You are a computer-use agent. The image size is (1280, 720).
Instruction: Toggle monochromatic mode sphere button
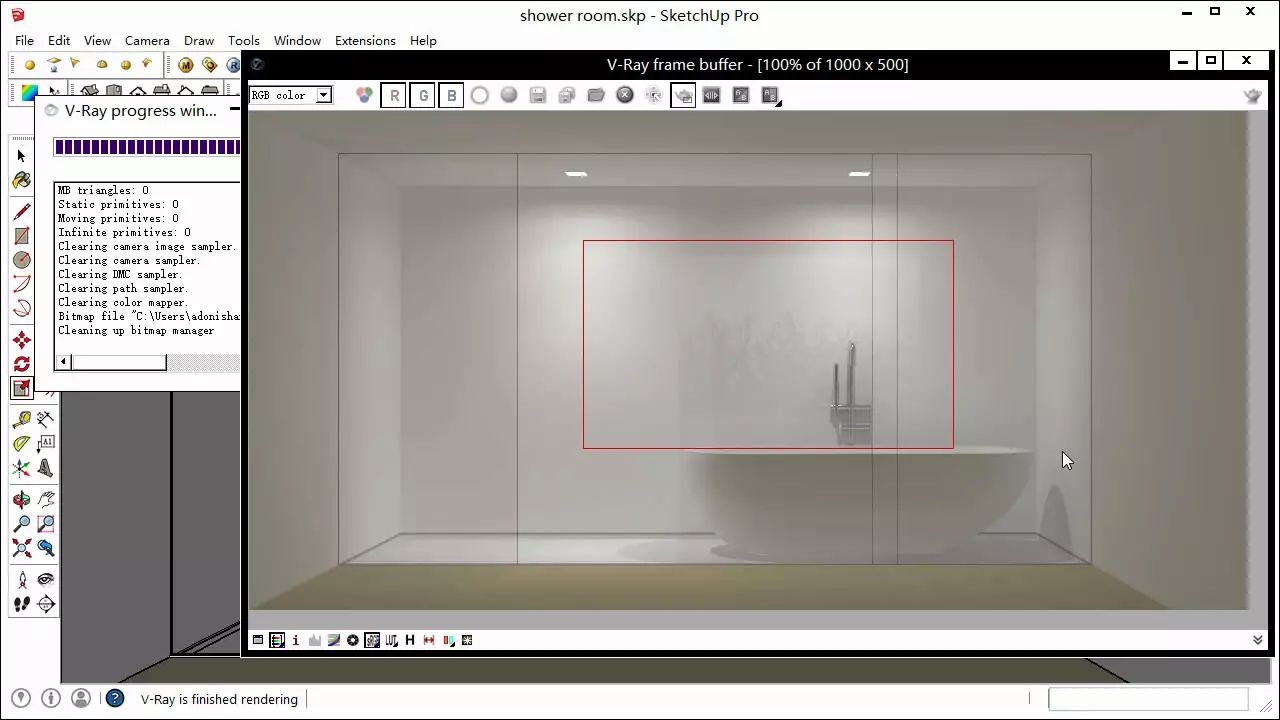click(509, 95)
